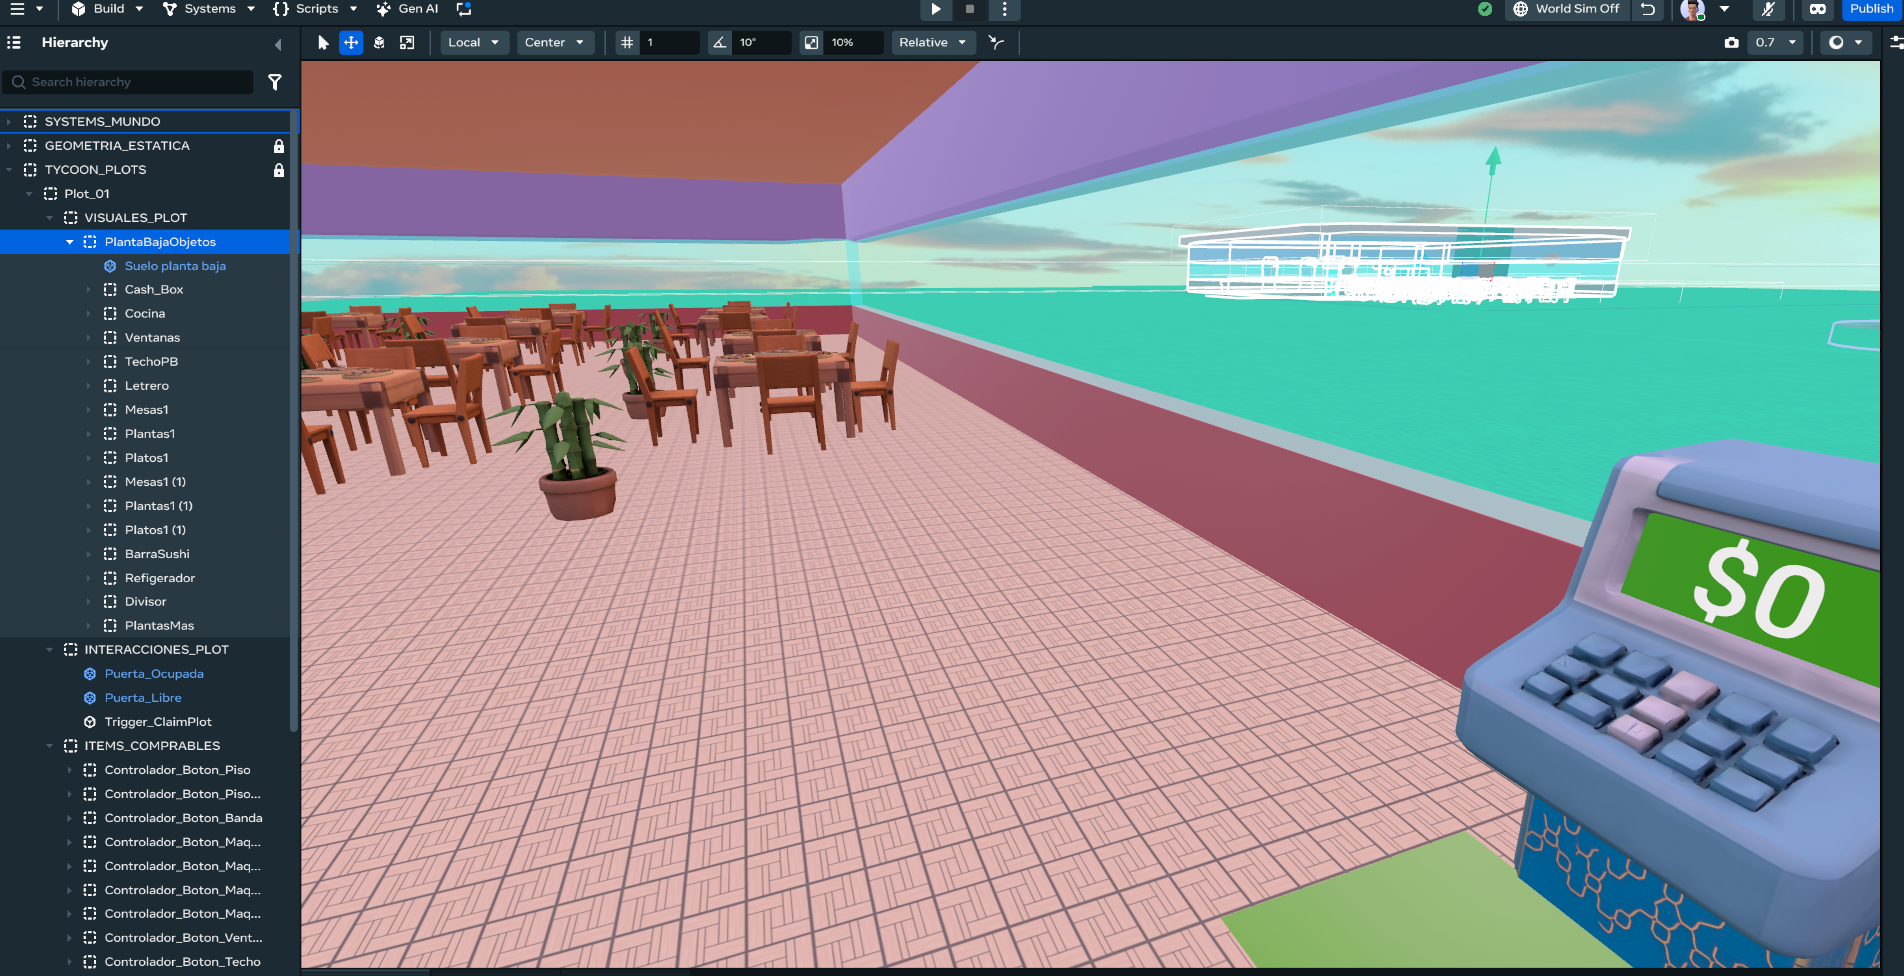This screenshot has height=976, width=1904.
Task: Open Gen AI tools
Action: 408,9
